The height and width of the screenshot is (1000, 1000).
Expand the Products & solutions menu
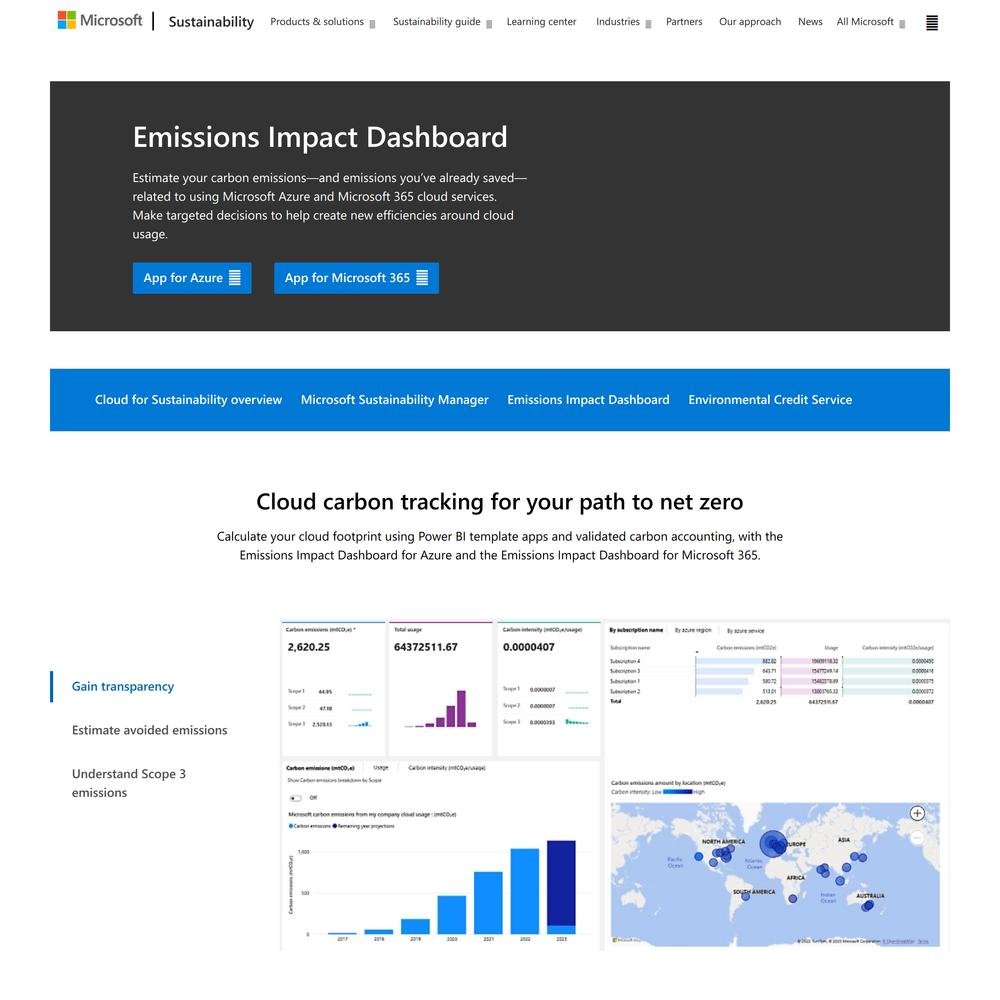tap(323, 22)
